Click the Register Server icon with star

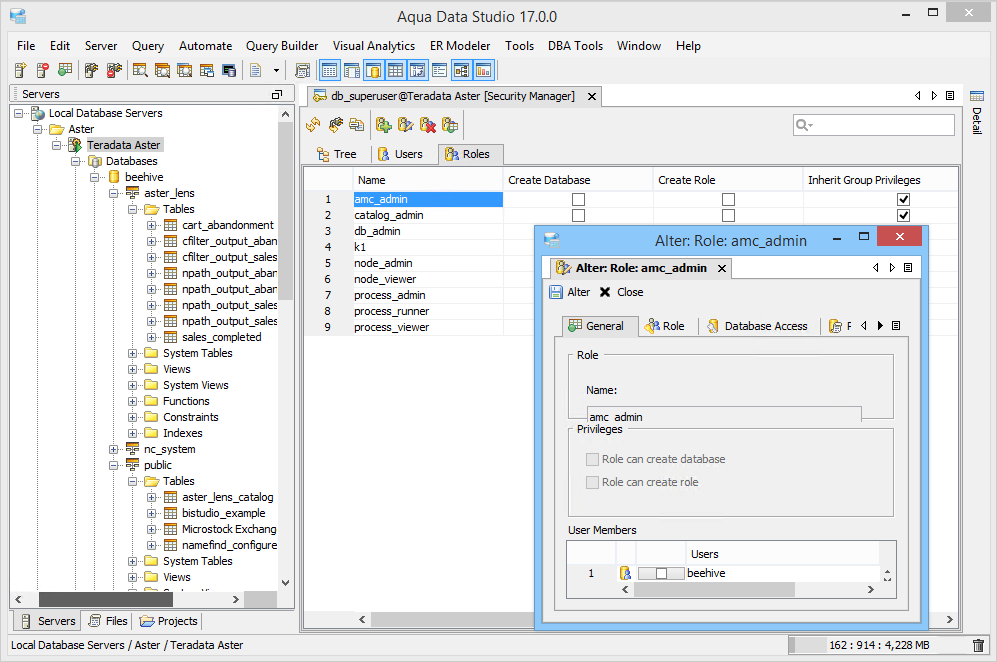pos(20,70)
